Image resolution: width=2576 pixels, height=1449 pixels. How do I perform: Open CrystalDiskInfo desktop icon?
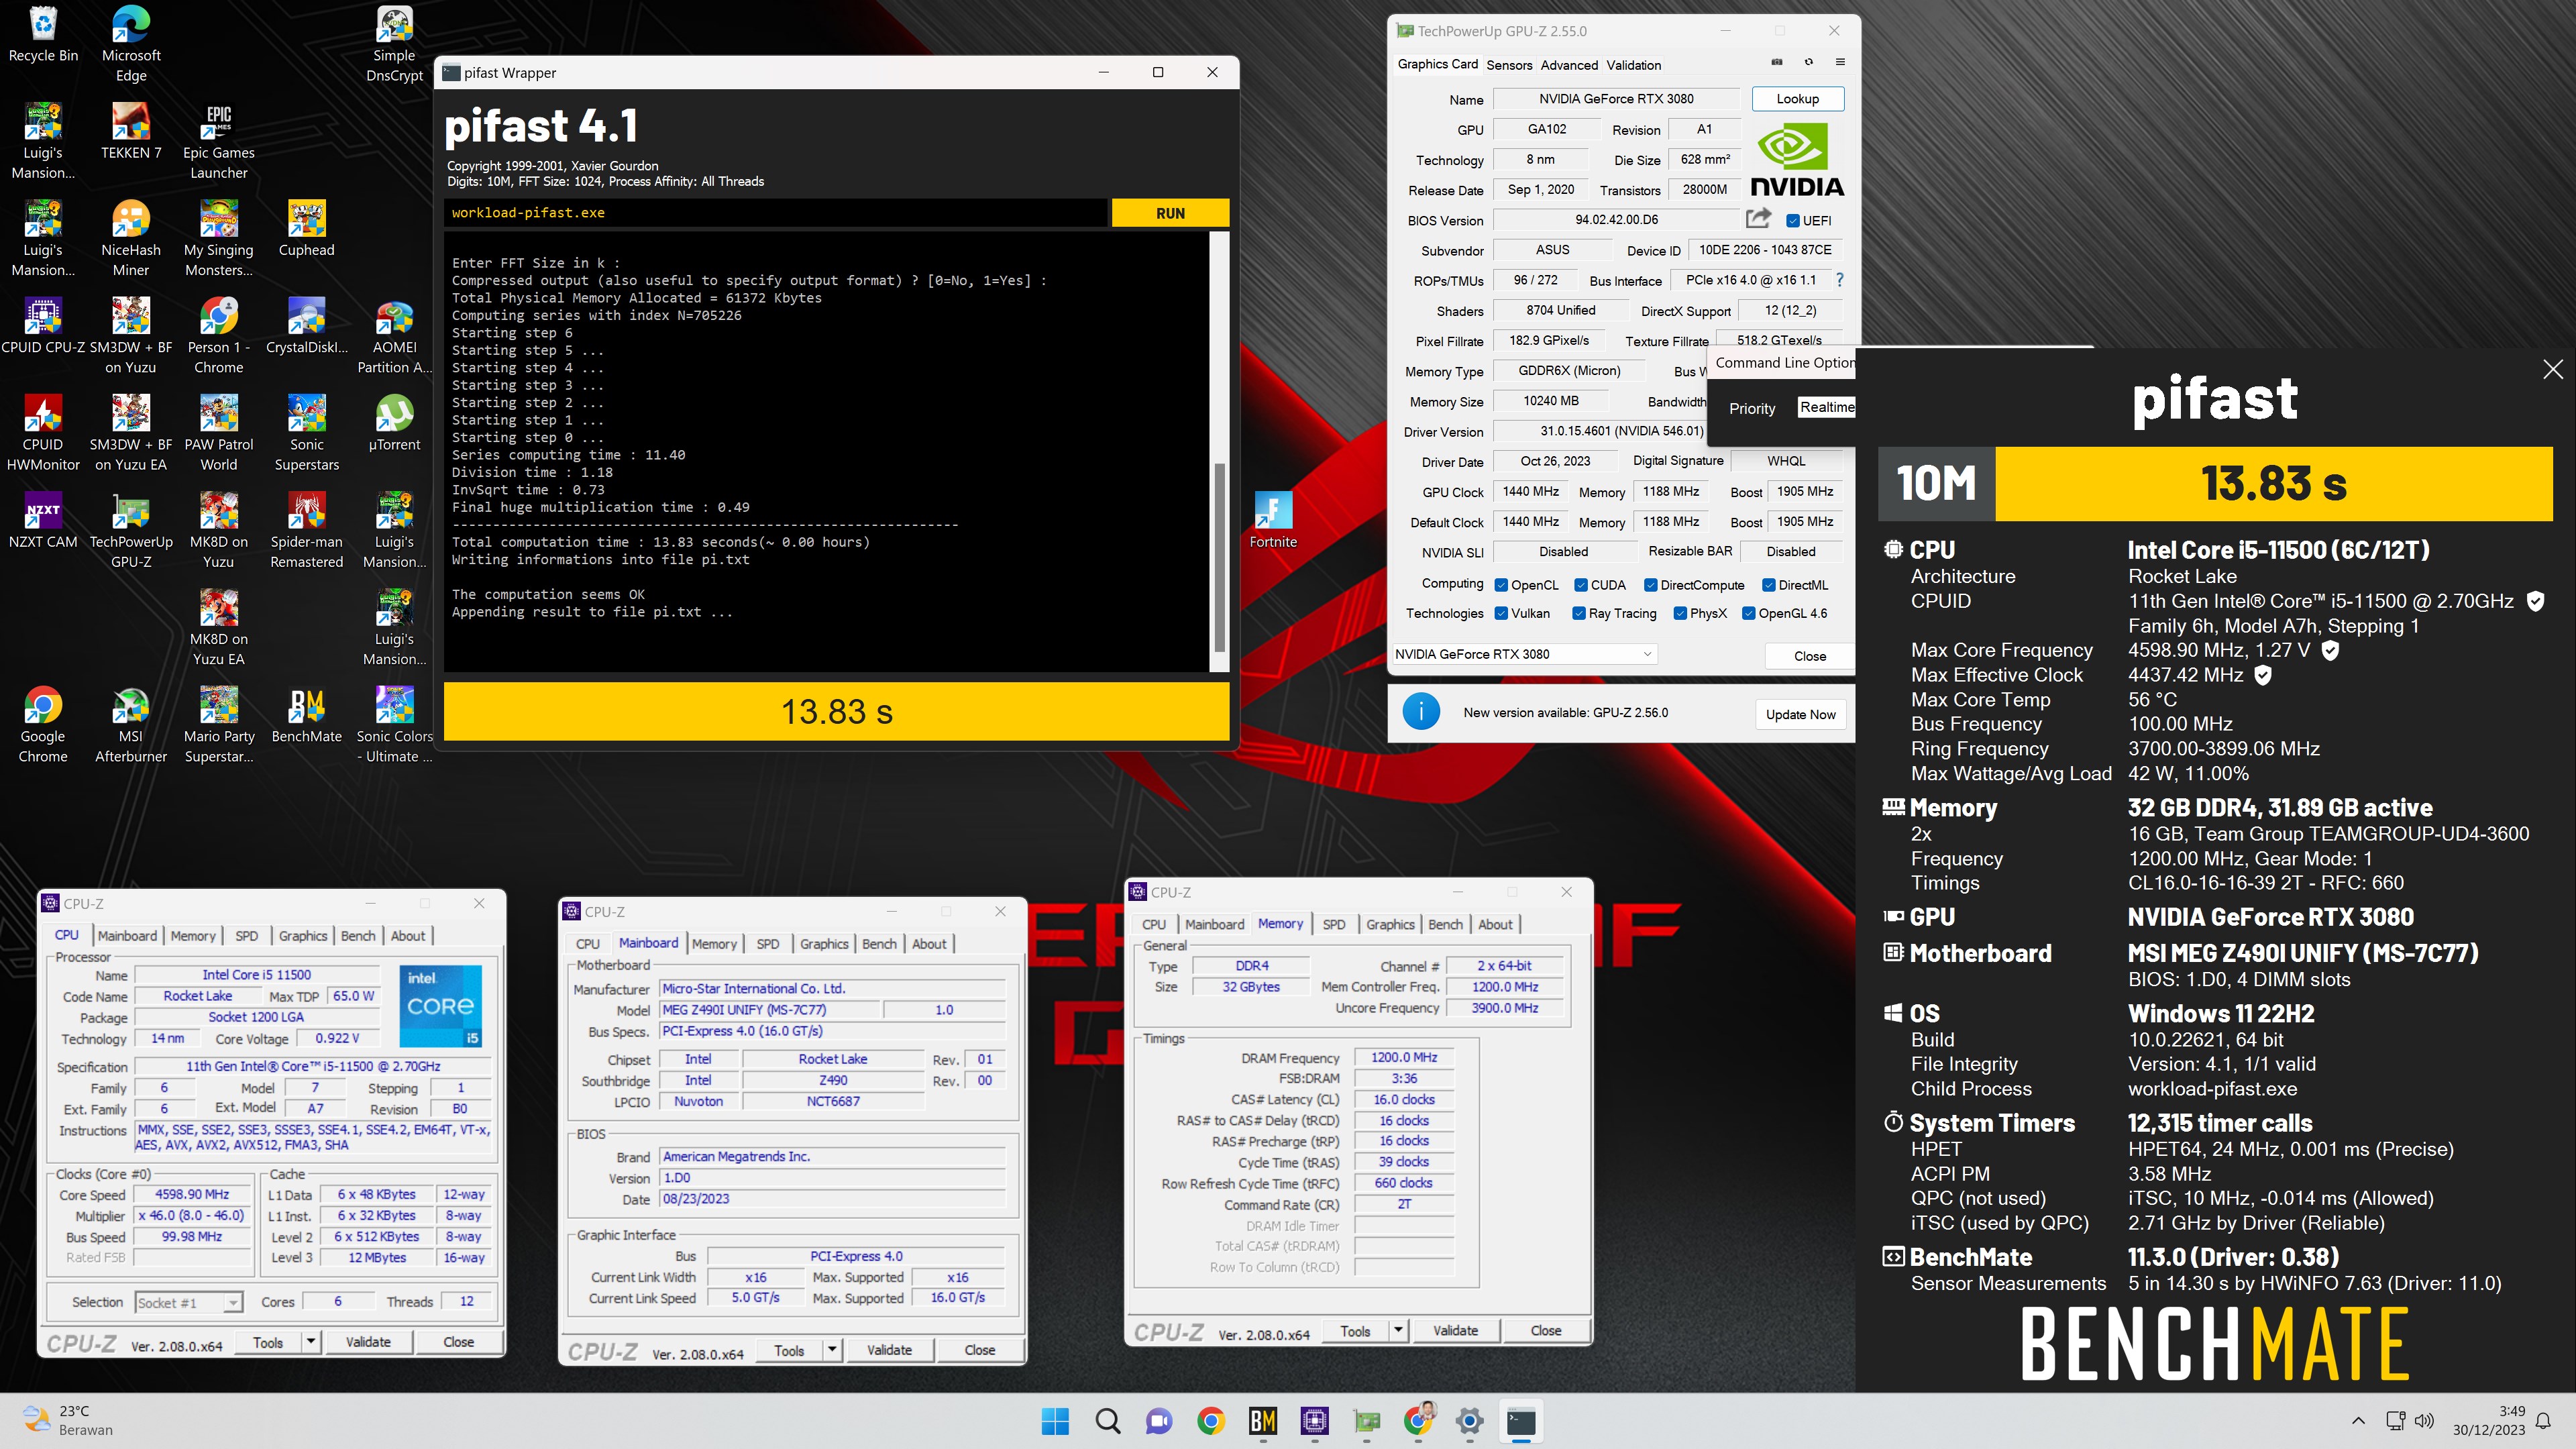(x=306, y=327)
